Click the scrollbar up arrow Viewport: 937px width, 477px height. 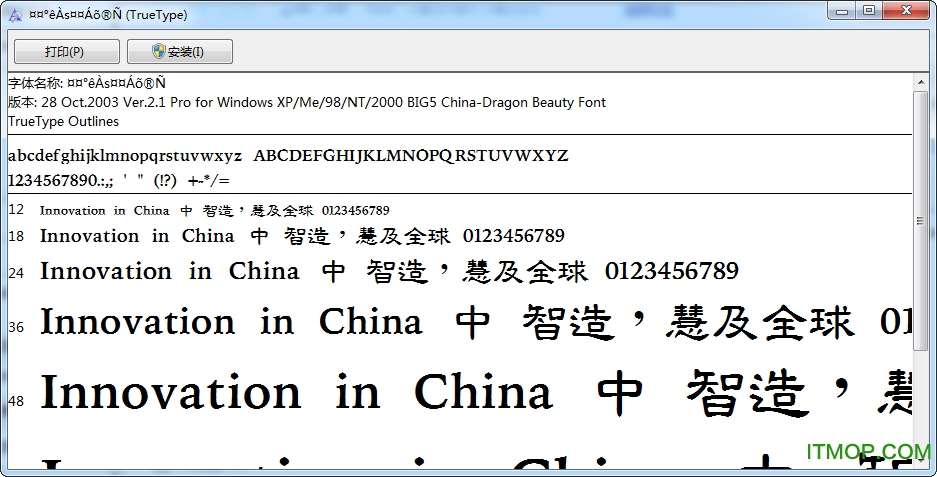click(920, 82)
